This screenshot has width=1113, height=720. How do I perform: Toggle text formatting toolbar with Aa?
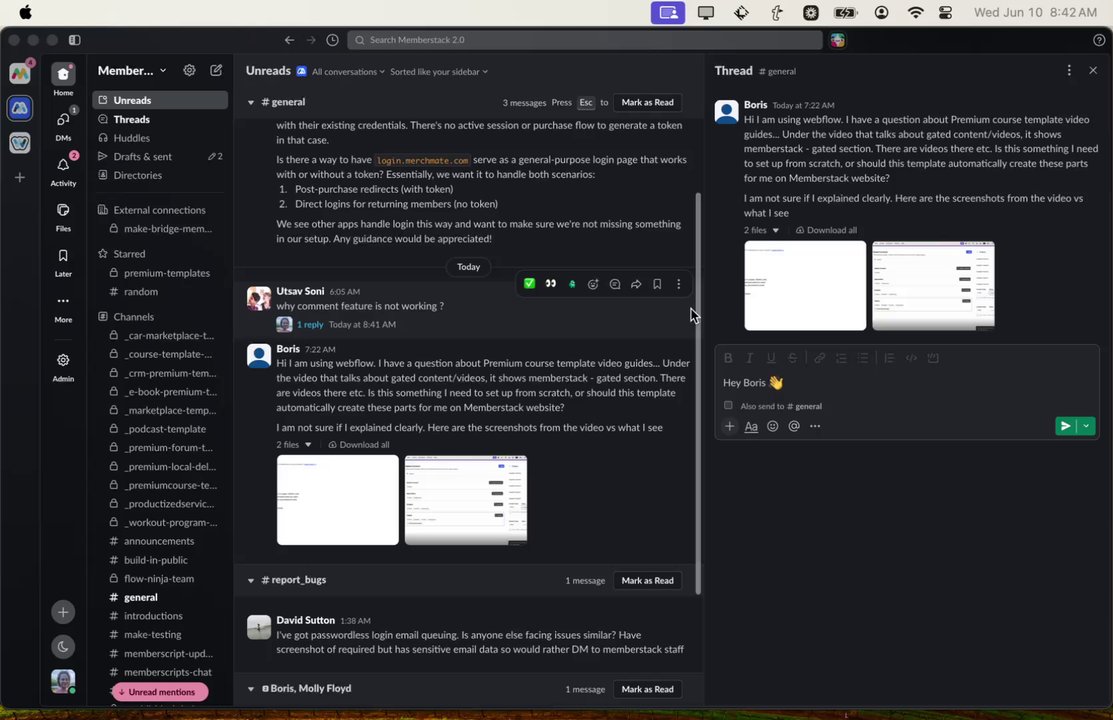[751, 426]
